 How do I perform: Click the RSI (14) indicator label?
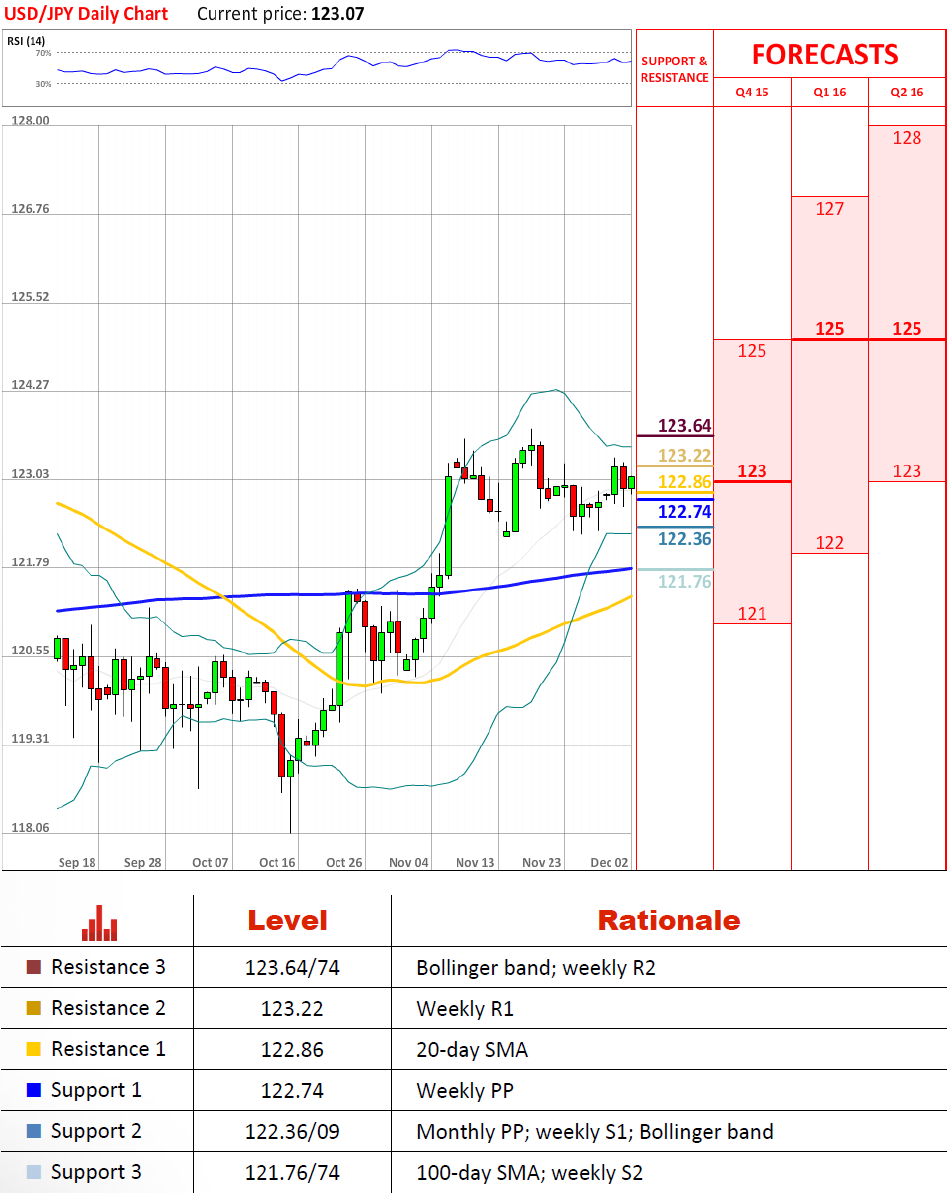click(27, 40)
